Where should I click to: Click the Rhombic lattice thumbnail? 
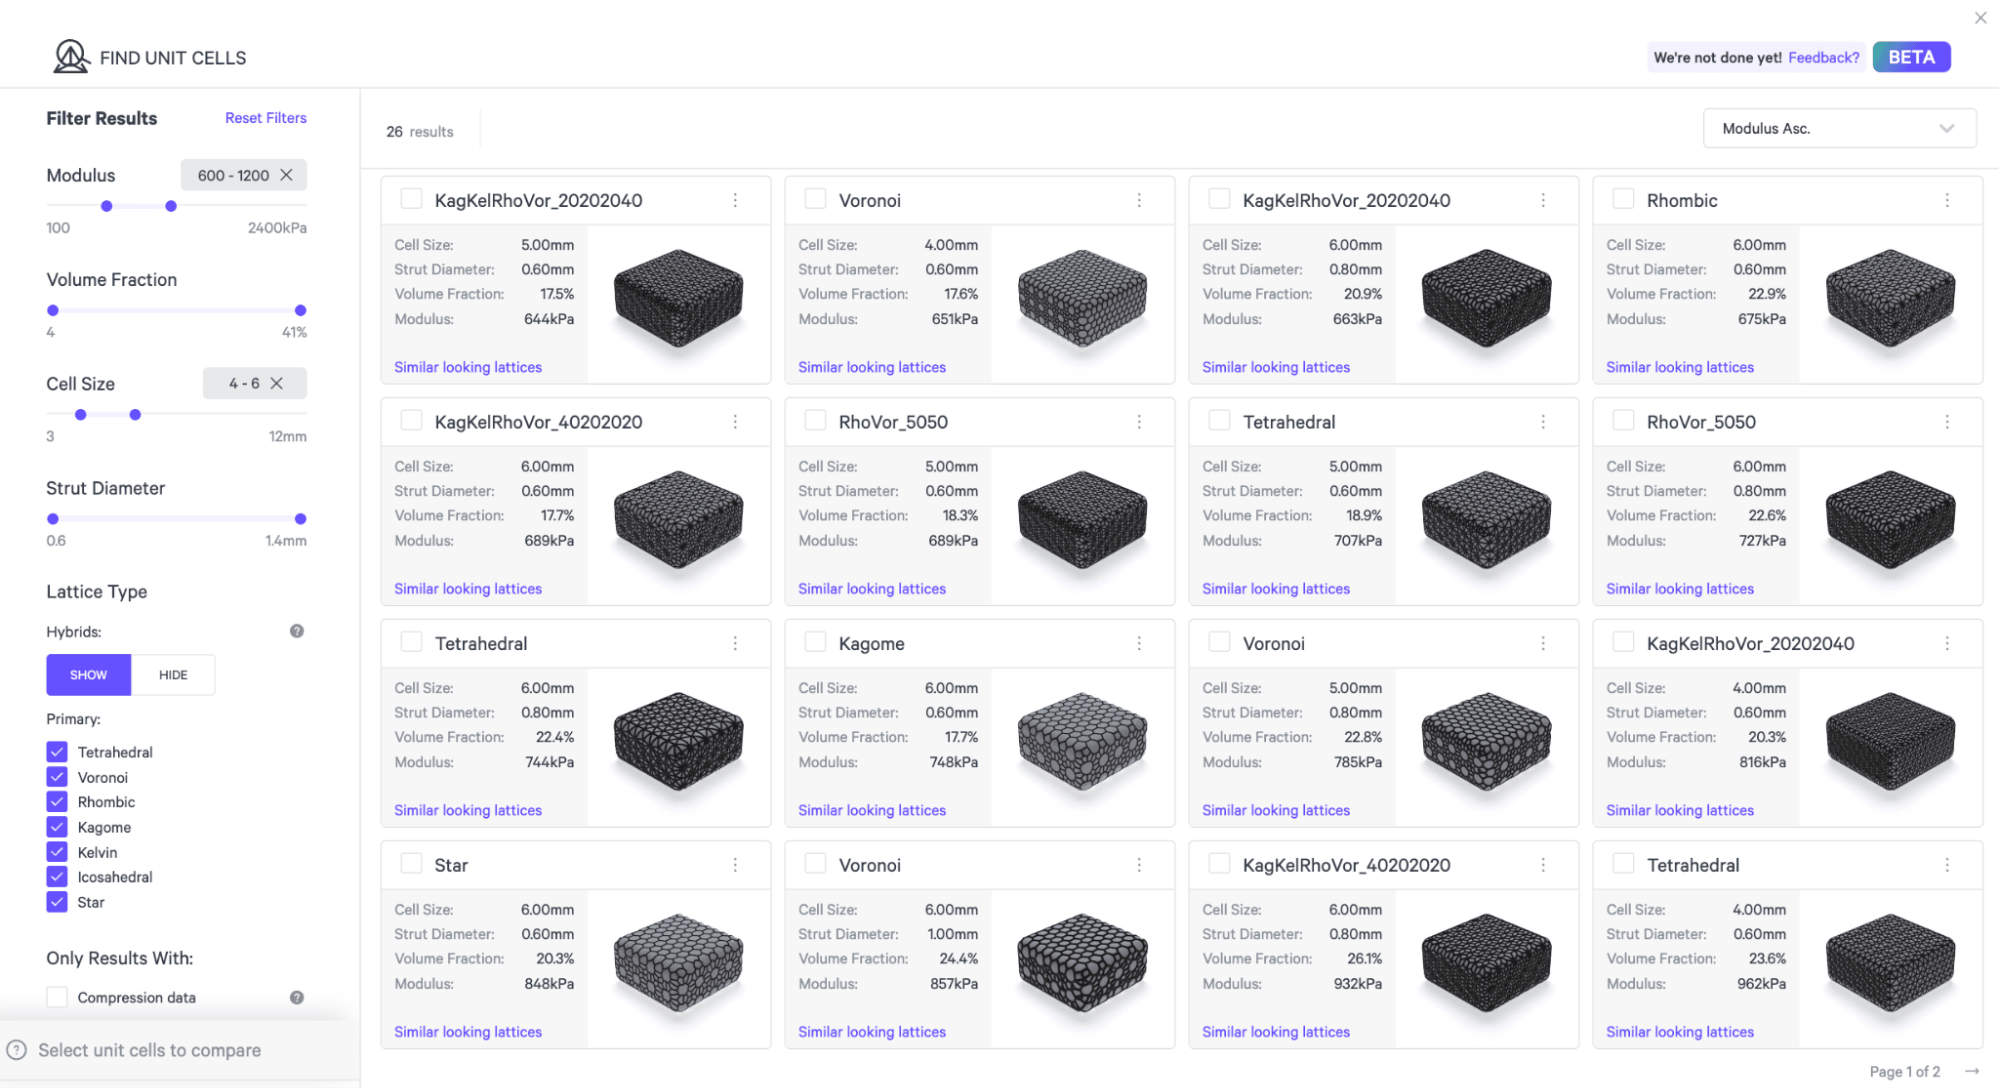click(1889, 298)
